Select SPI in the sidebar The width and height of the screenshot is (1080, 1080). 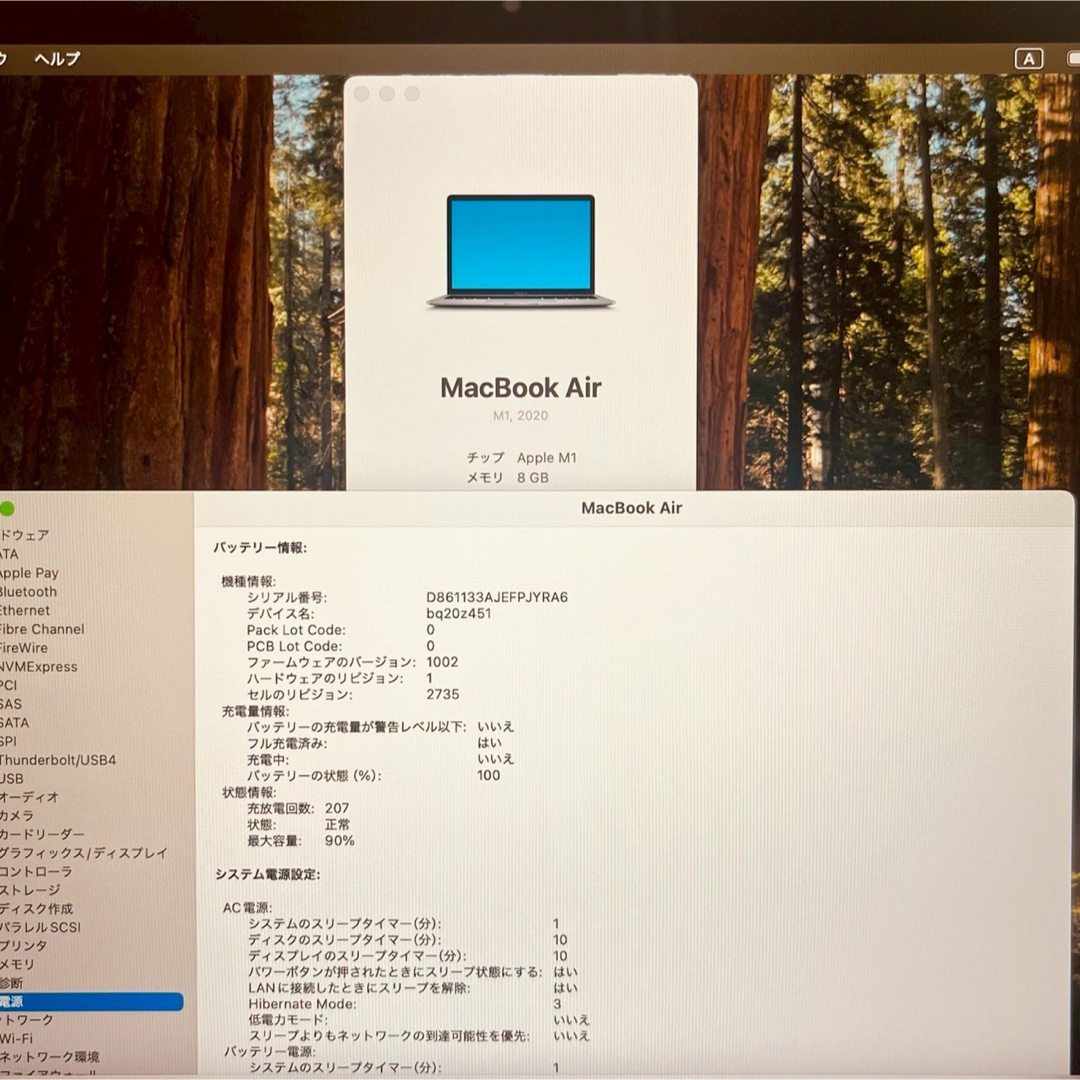(8, 741)
